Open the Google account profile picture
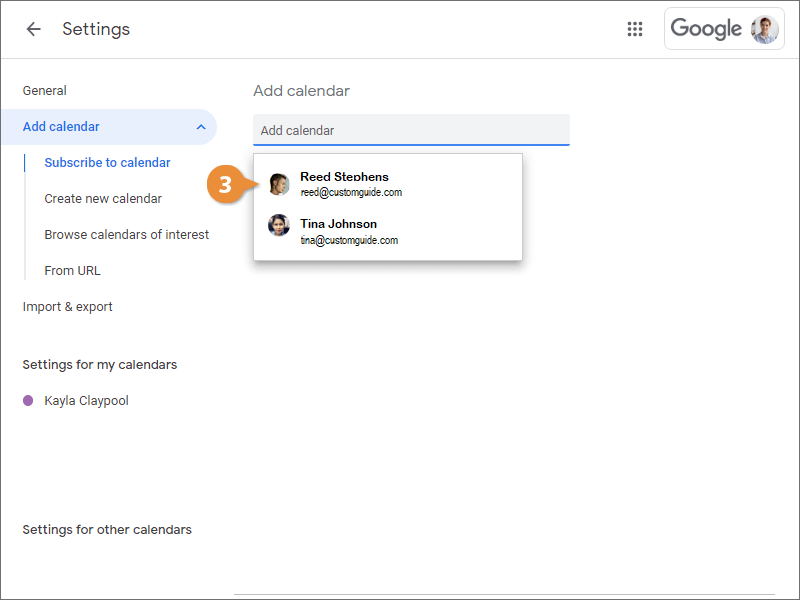This screenshot has width=800, height=600. pyautogui.click(x=764, y=29)
